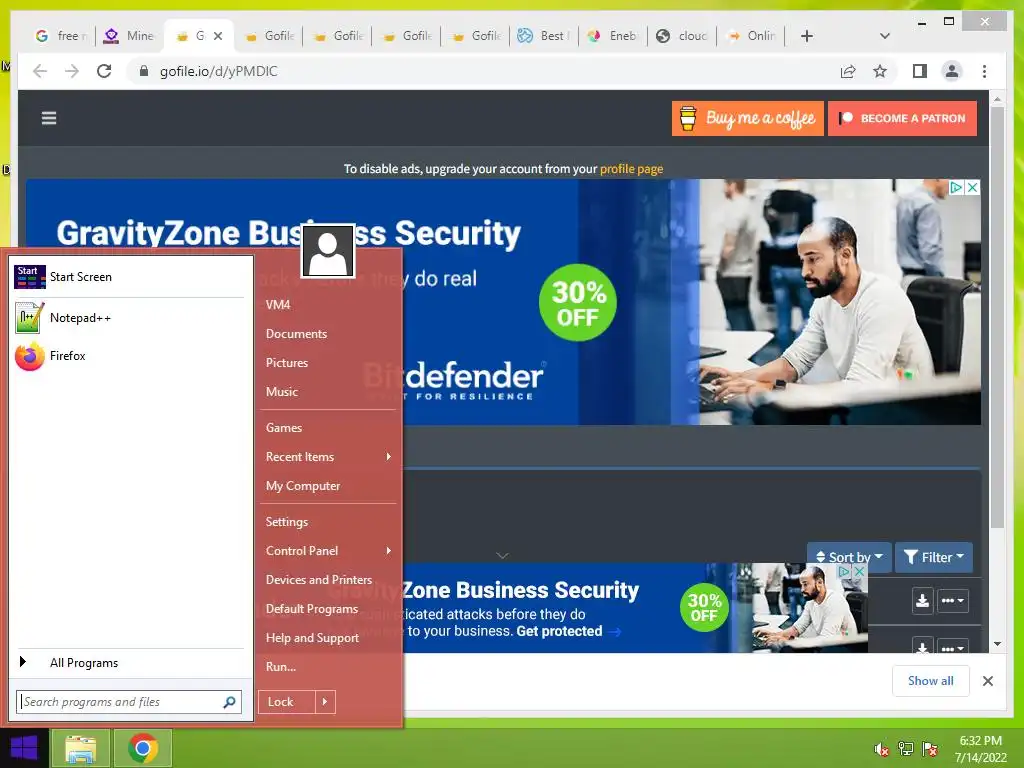Click the Chrome taskbar icon
This screenshot has height=768, width=1024.
coord(143,748)
